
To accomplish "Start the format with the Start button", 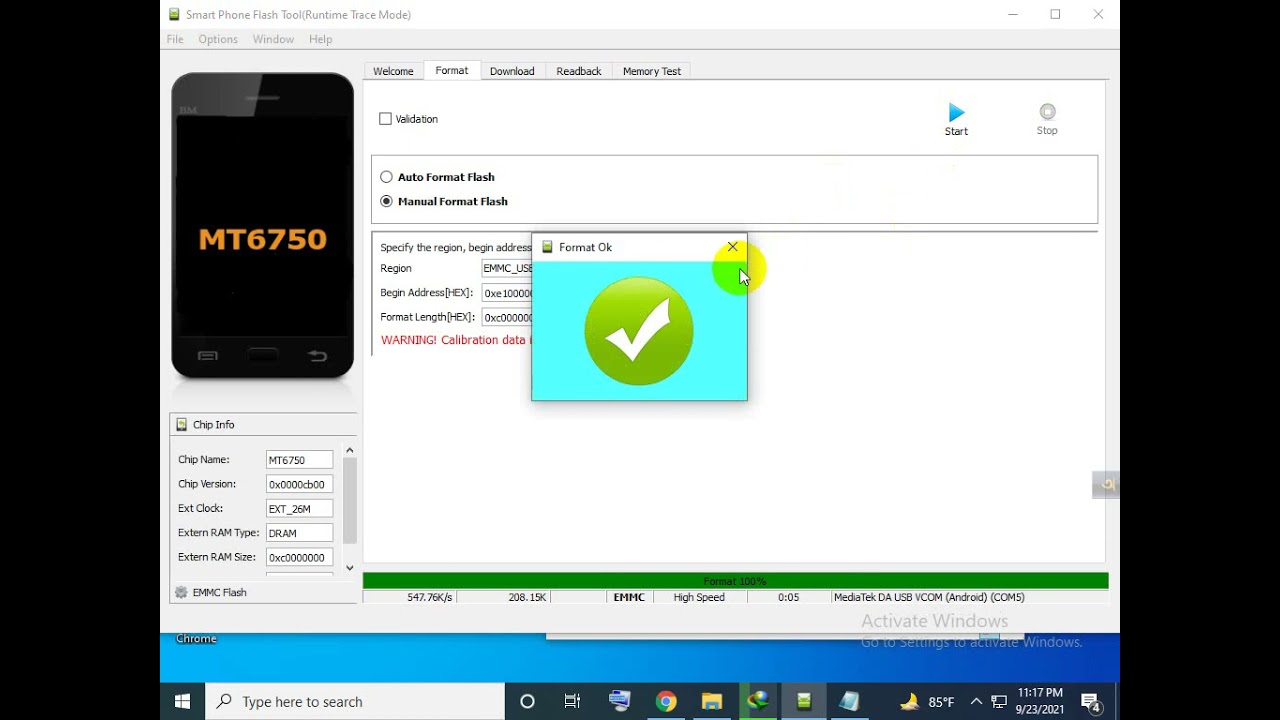I will pos(956,119).
